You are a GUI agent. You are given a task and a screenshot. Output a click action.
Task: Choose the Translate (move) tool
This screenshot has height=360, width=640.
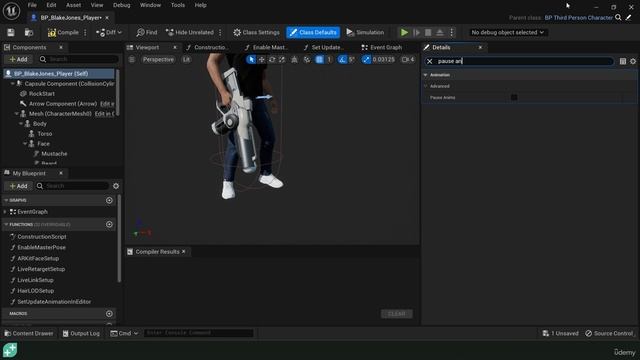[x=261, y=60]
